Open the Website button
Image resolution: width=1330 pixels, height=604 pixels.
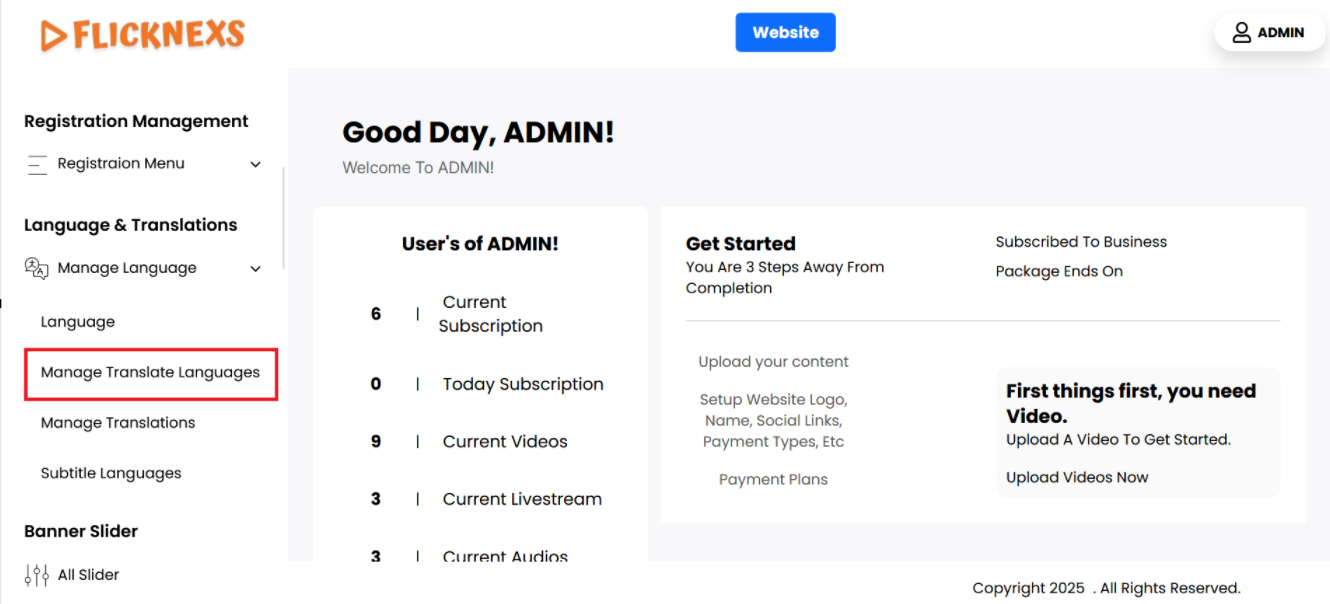click(785, 32)
